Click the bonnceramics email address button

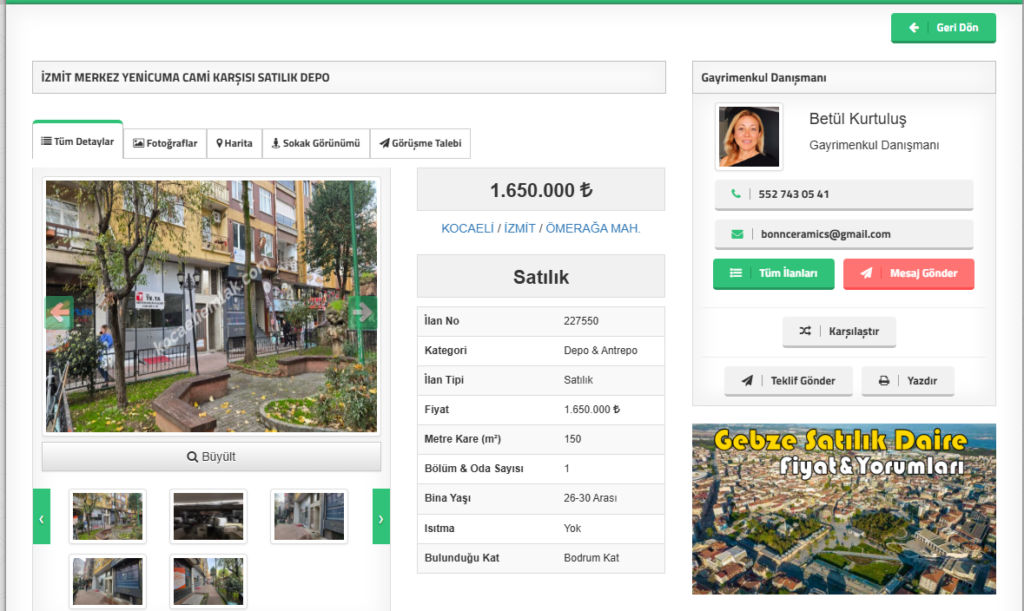coord(843,234)
